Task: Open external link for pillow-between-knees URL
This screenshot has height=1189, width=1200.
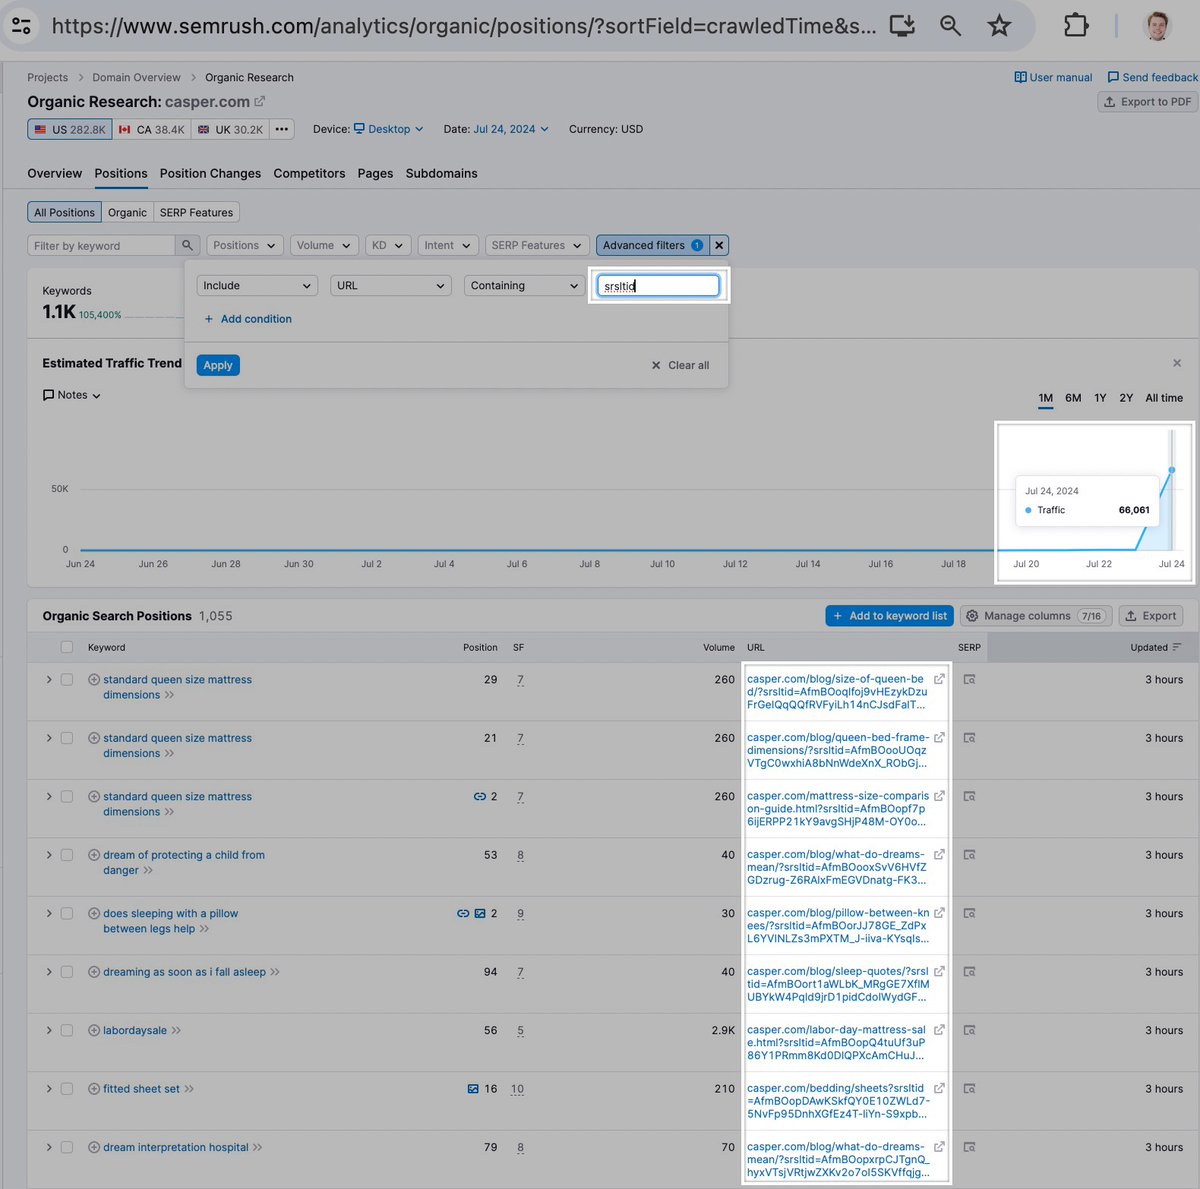Action: click(939, 913)
